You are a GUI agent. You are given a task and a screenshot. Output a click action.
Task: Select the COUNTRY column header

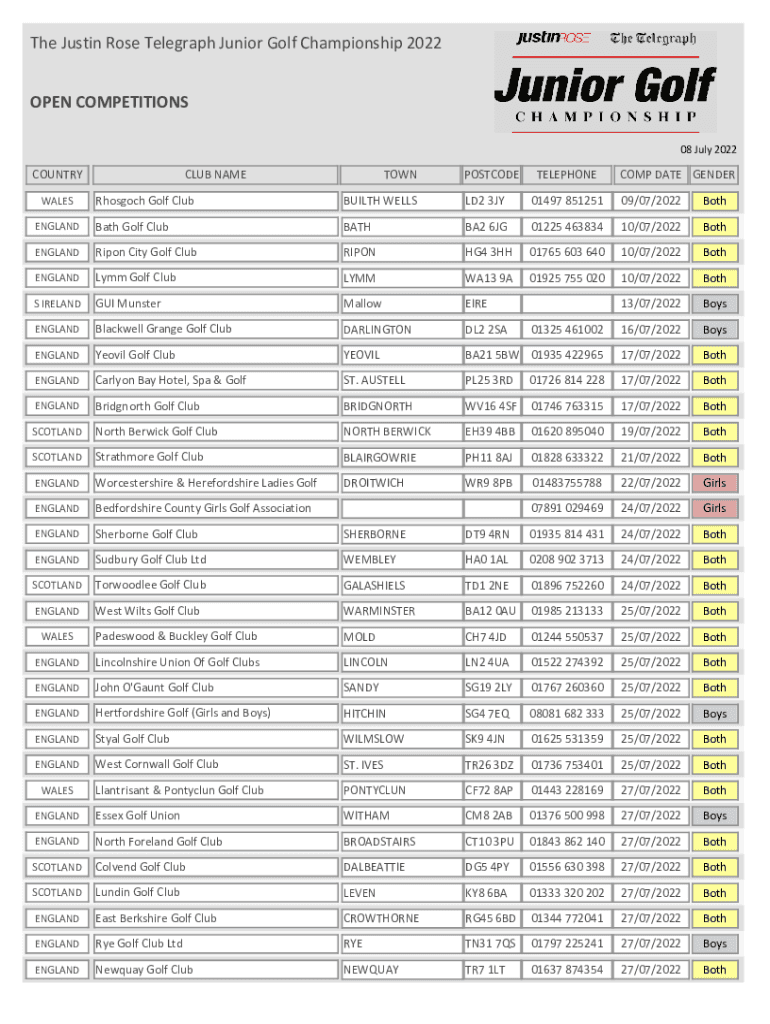pyautogui.click(x=58, y=174)
